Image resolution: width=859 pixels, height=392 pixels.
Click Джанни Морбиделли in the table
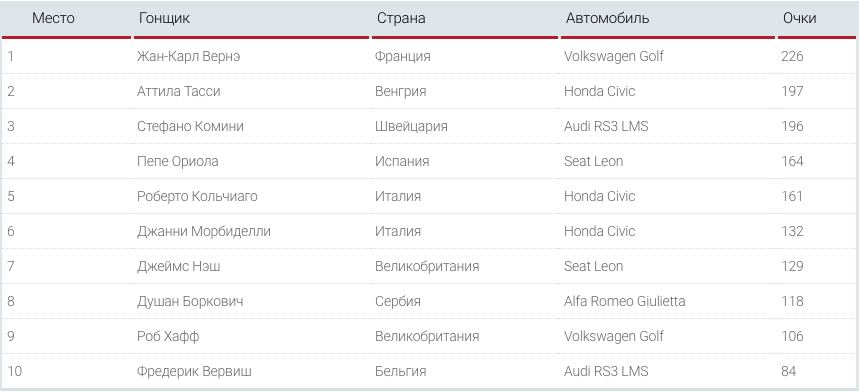(x=204, y=232)
